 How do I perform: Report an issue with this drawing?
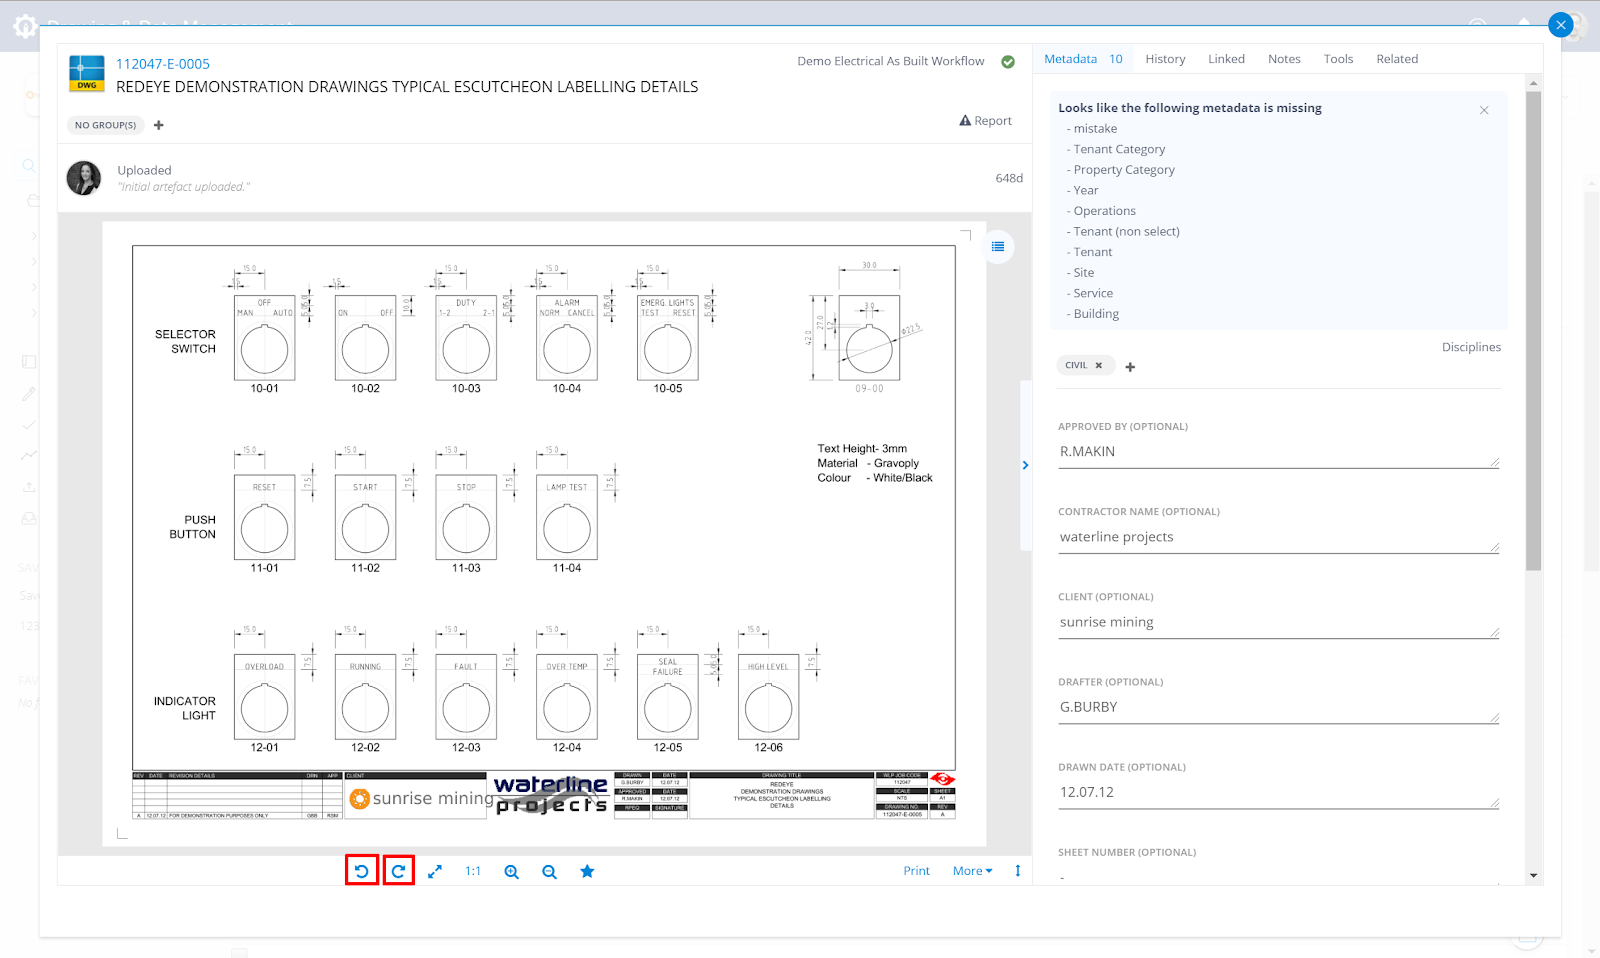(985, 121)
